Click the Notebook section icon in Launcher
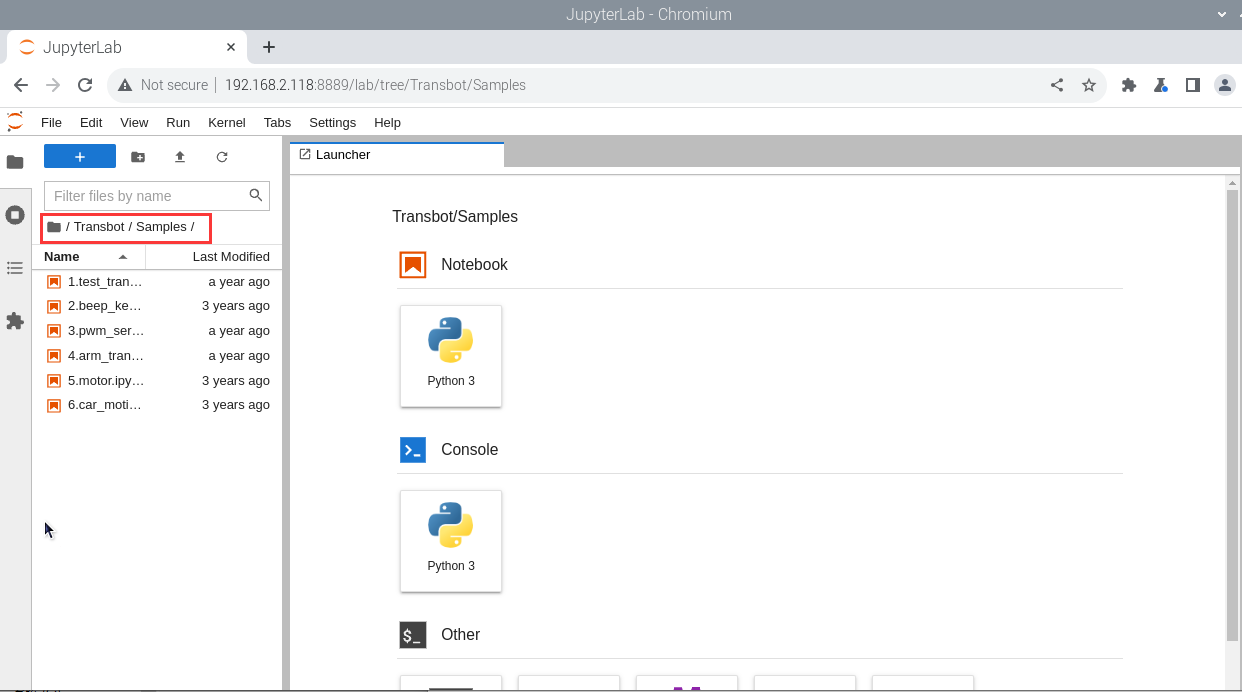Screen dimensions: 1242x692 click(x=413, y=265)
